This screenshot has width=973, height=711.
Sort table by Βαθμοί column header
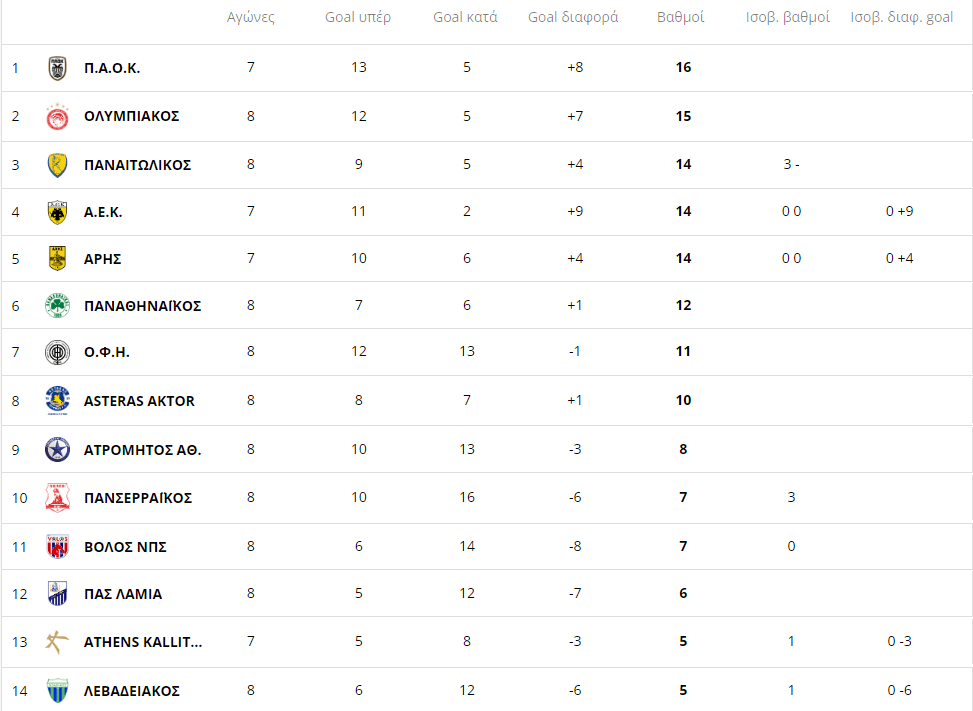[681, 18]
